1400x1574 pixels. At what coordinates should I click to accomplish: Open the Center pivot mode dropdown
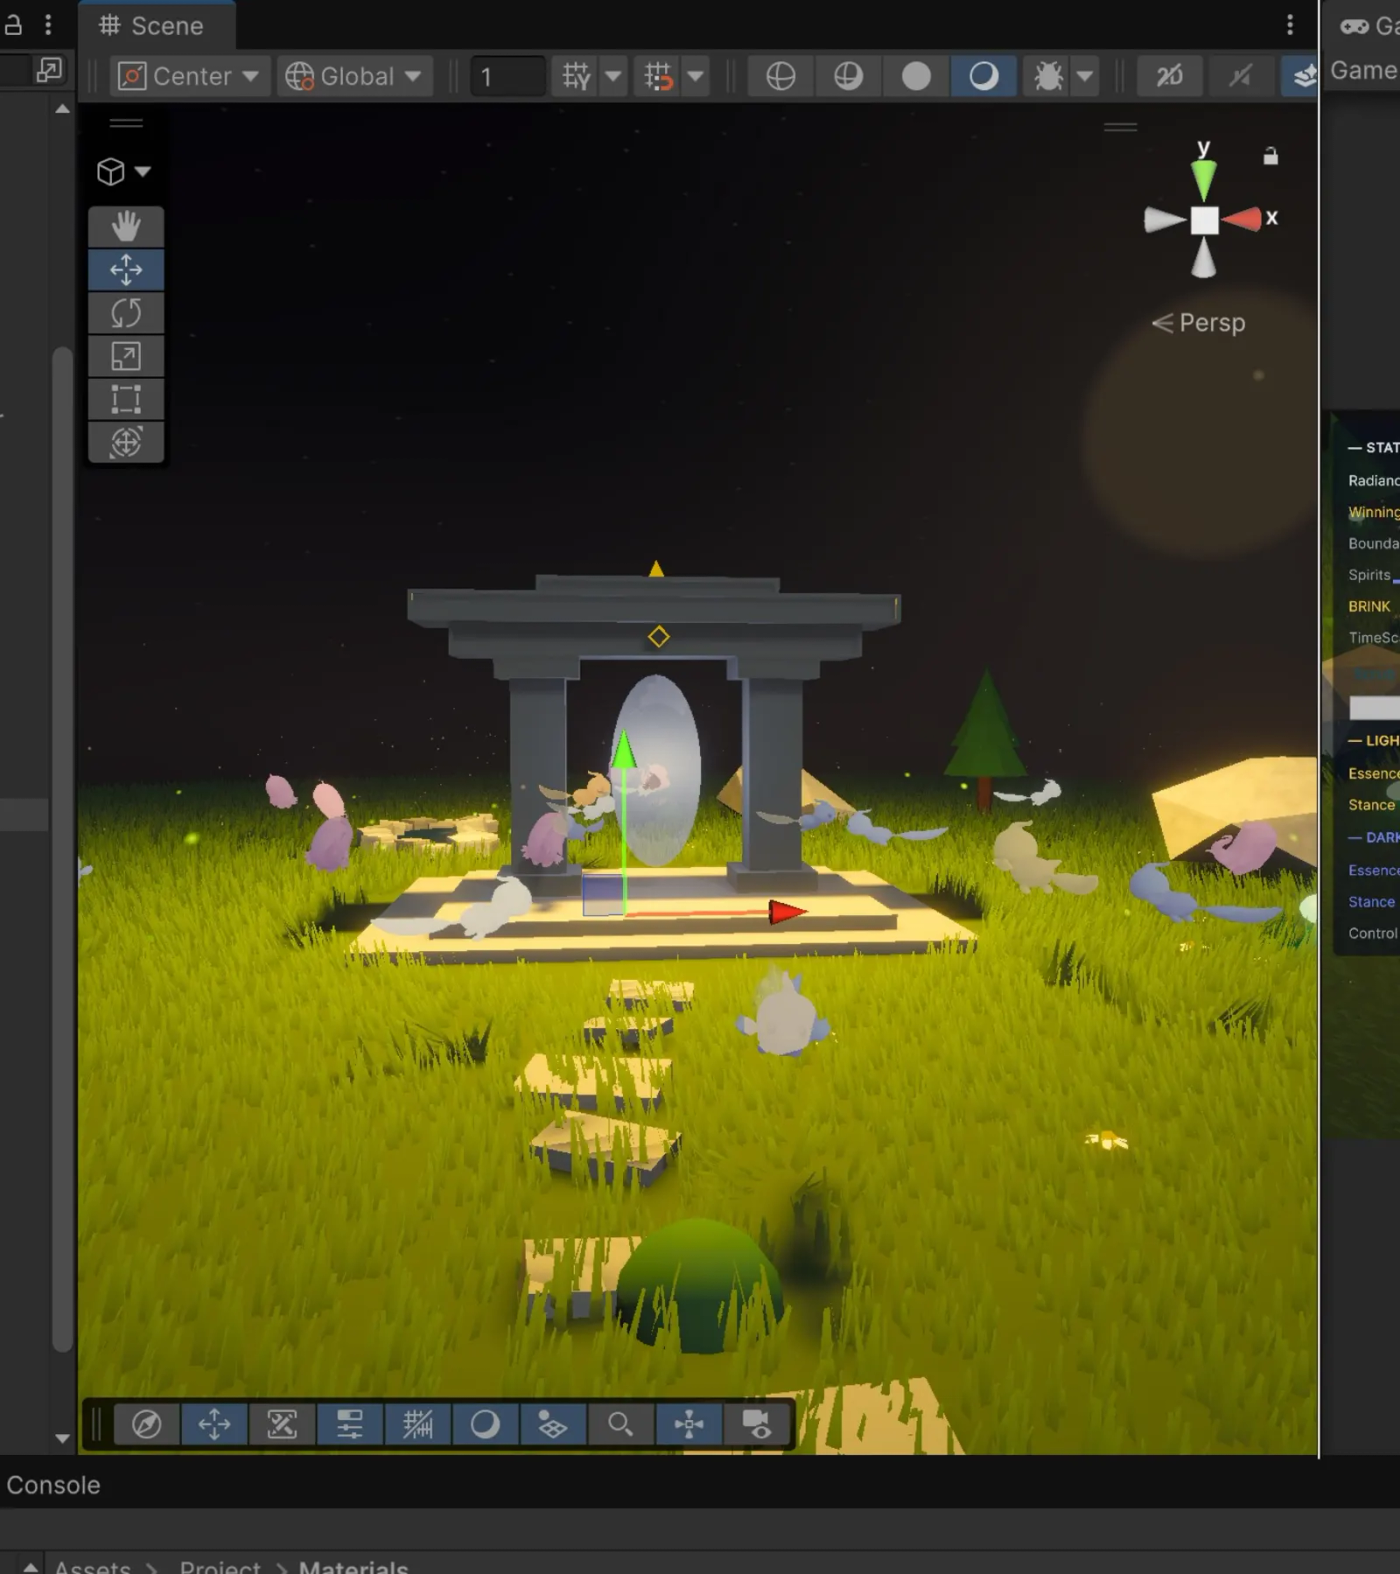[190, 76]
